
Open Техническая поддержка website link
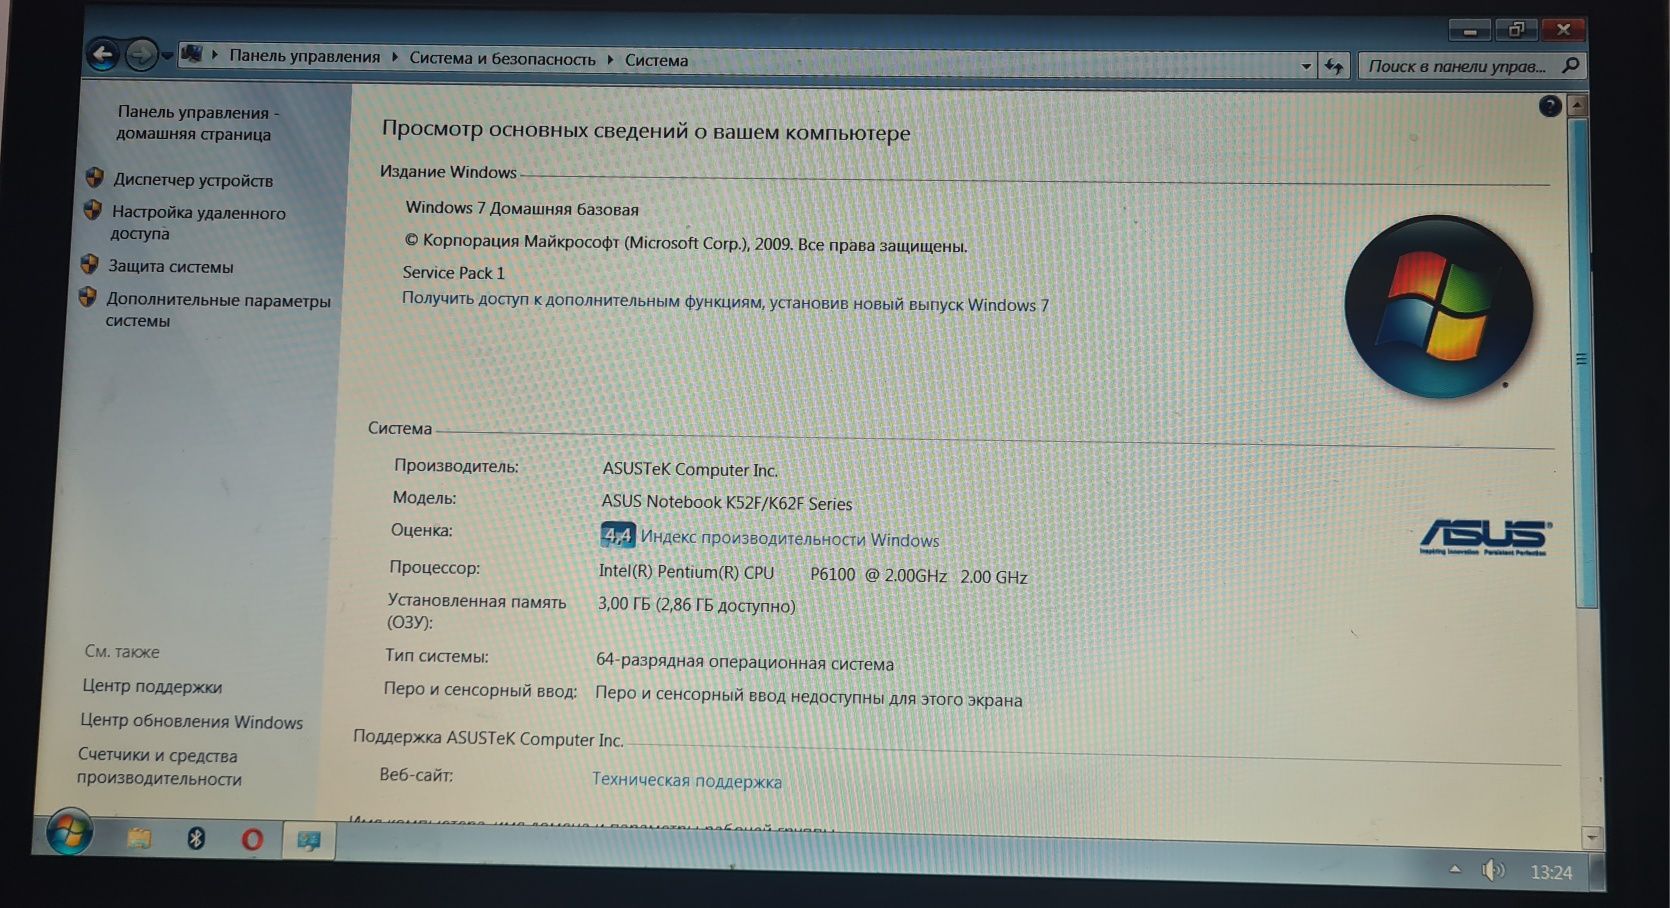point(686,780)
